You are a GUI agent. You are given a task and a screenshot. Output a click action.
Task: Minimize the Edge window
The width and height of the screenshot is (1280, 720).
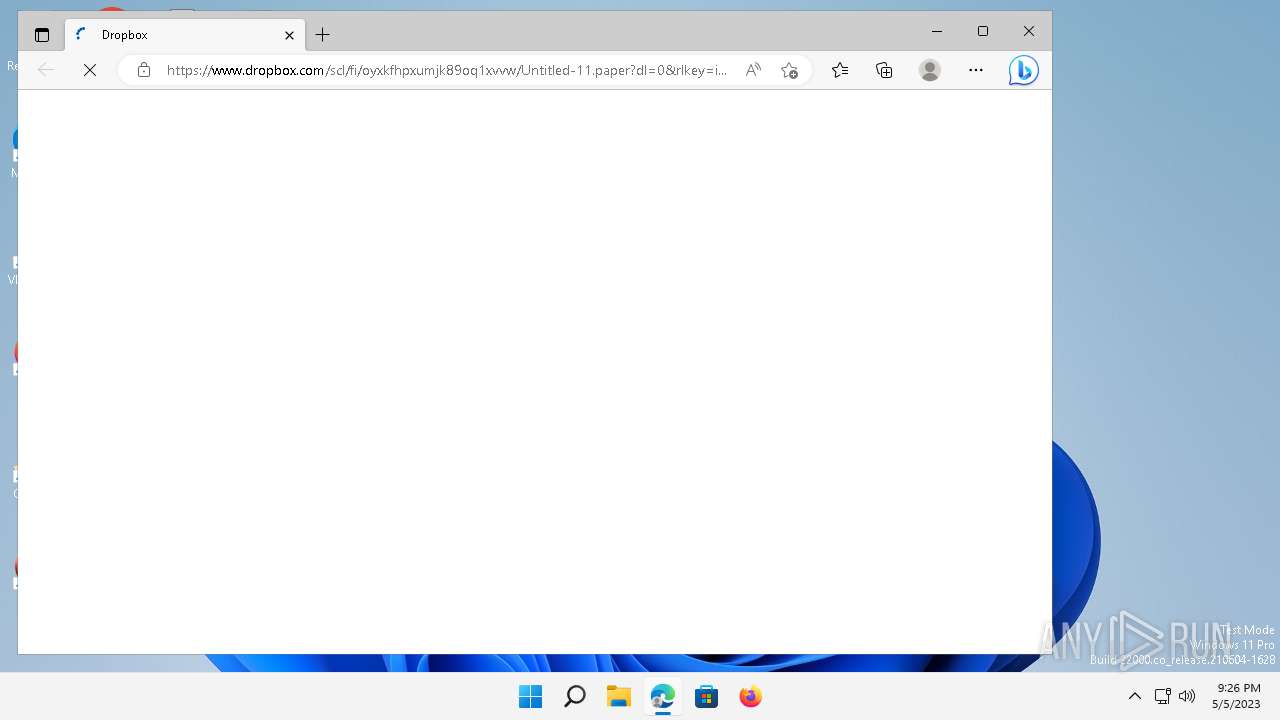pos(937,32)
